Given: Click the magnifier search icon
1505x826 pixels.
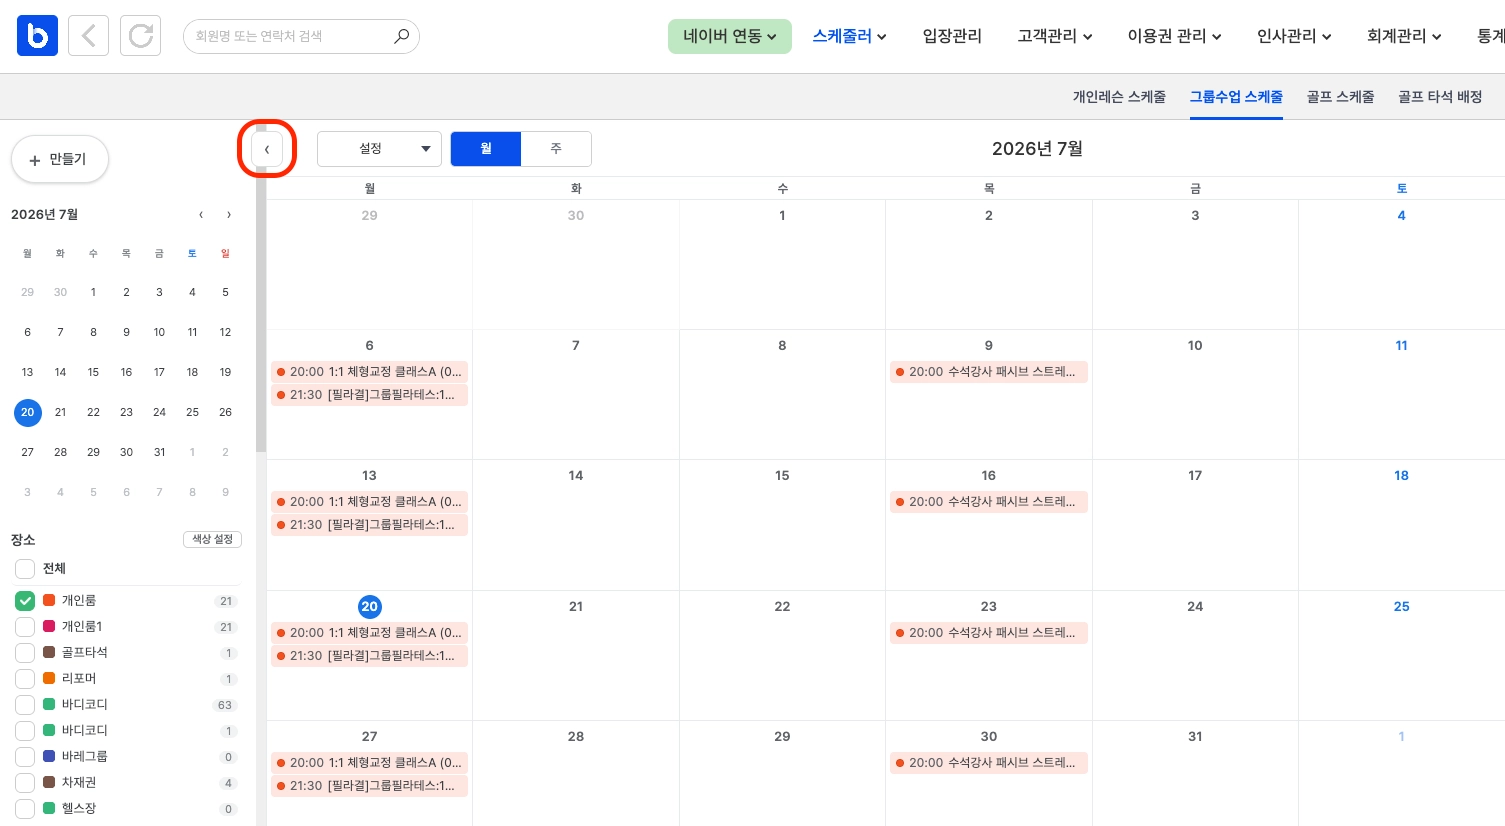Looking at the screenshot, I should pos(401,36).
